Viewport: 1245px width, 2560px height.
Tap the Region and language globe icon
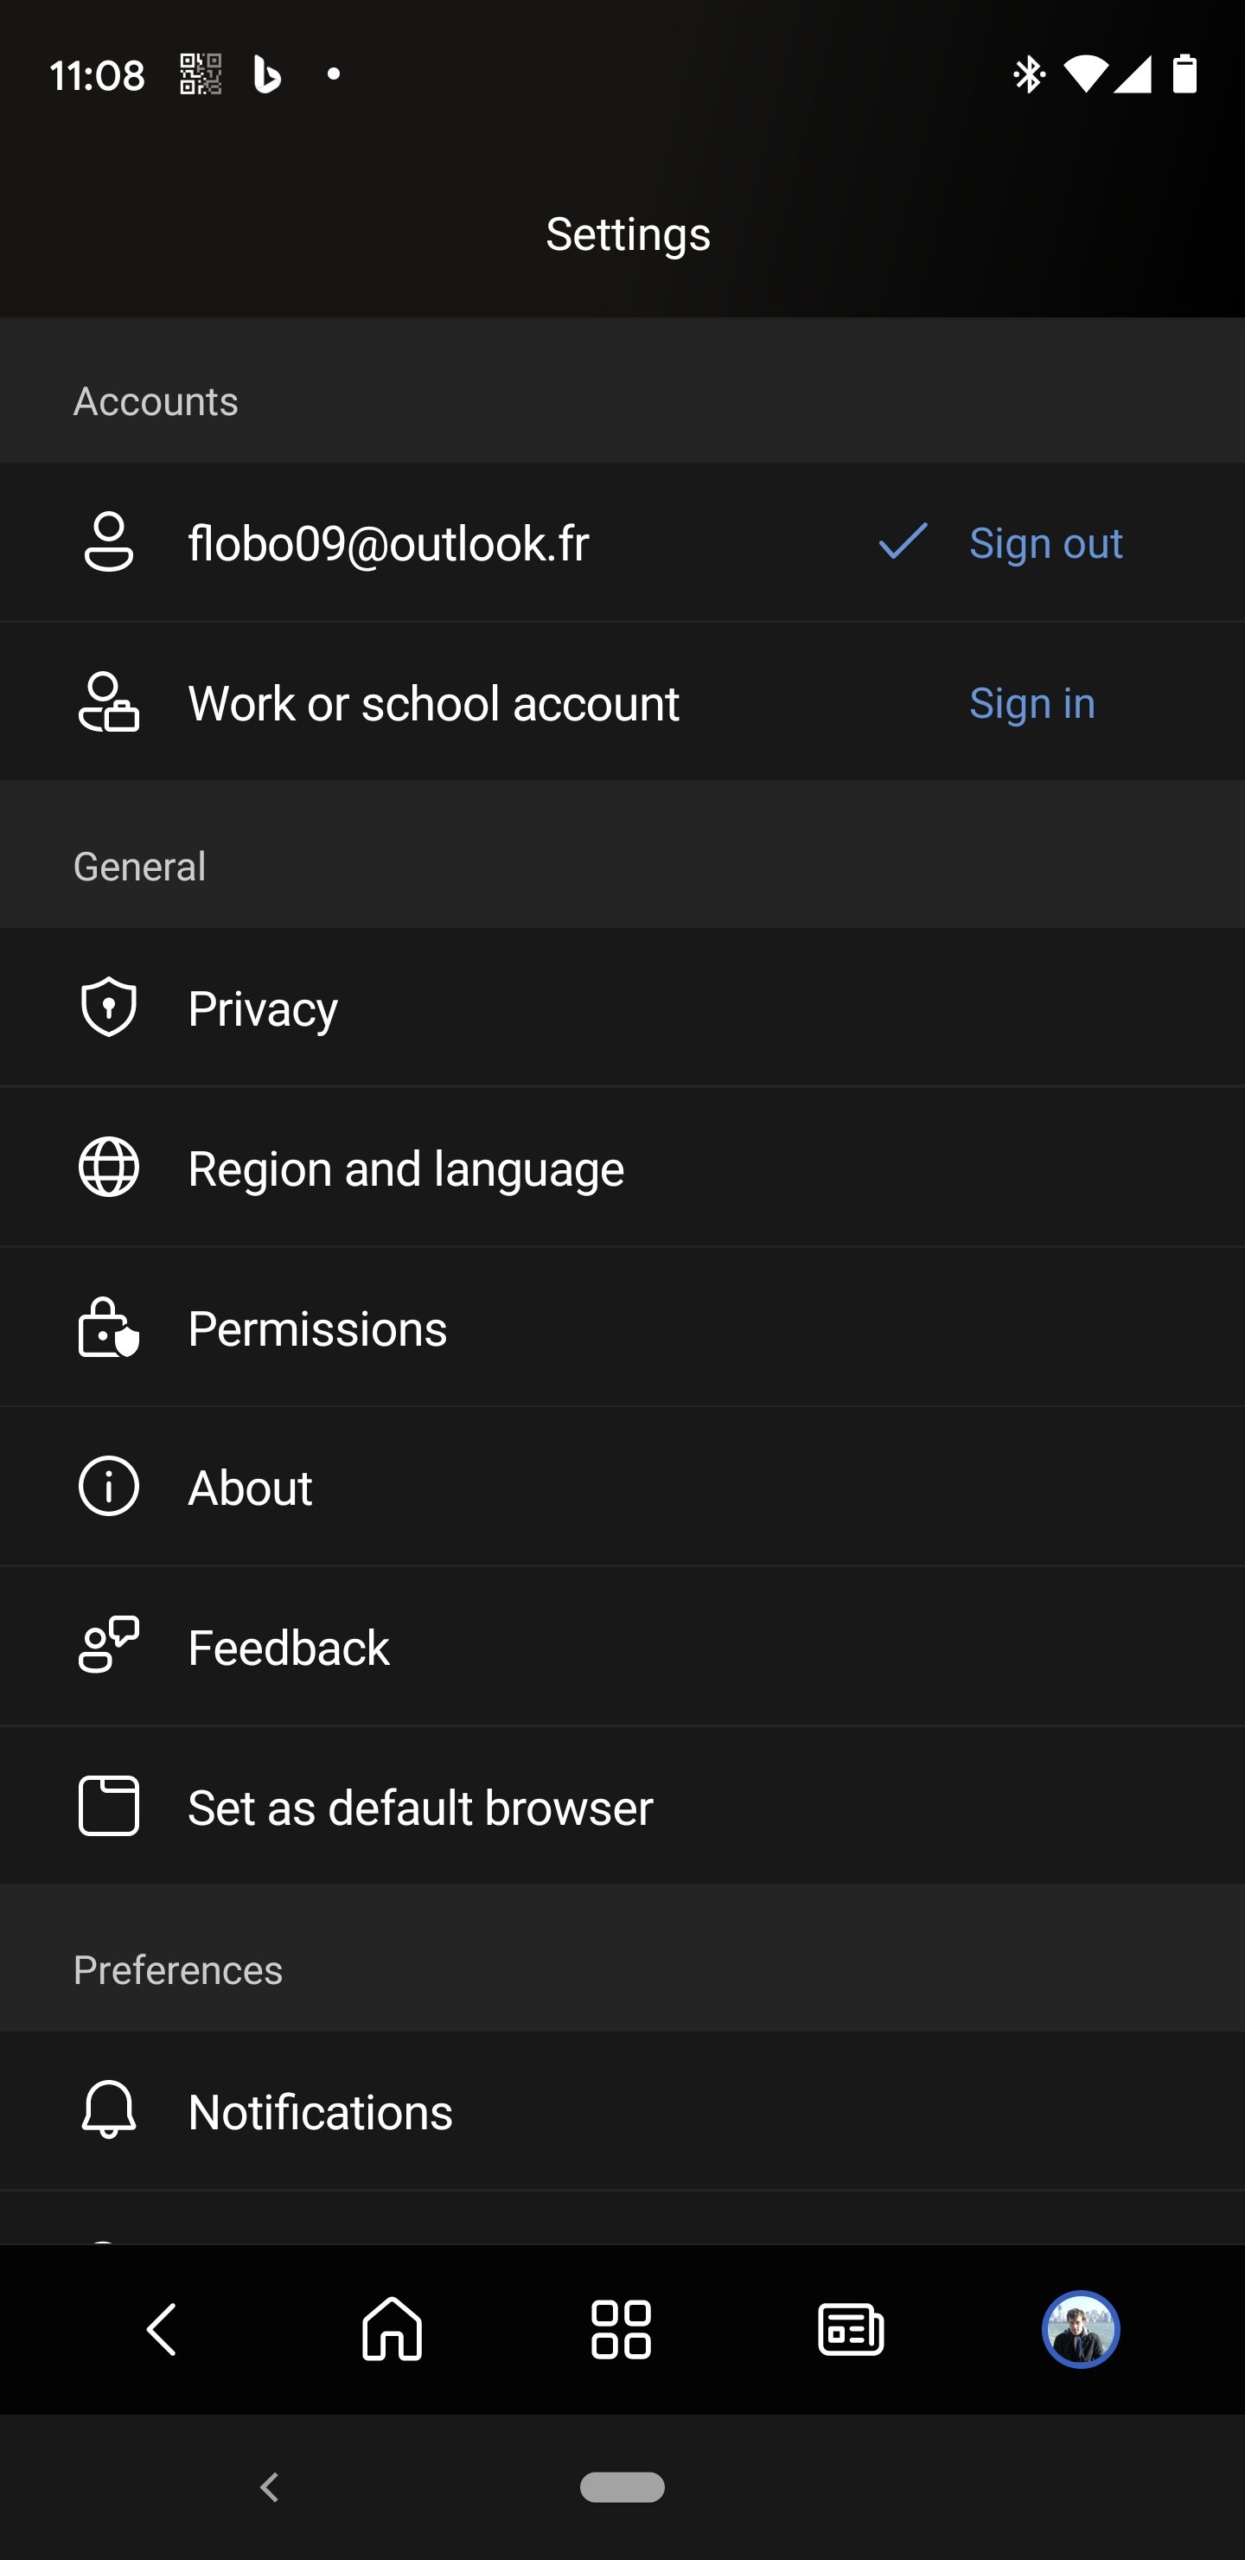pos(108,1167)
